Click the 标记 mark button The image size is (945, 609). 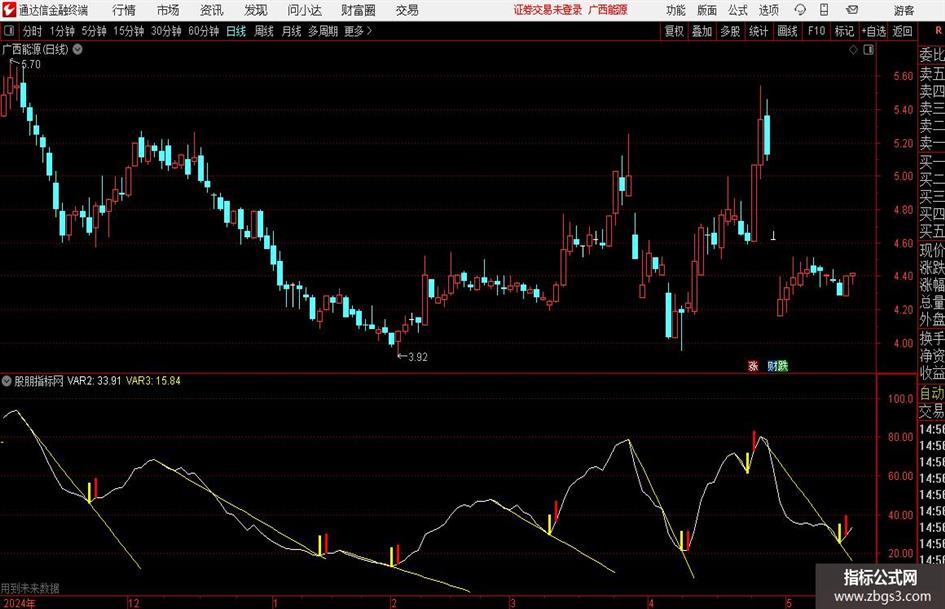844,31
